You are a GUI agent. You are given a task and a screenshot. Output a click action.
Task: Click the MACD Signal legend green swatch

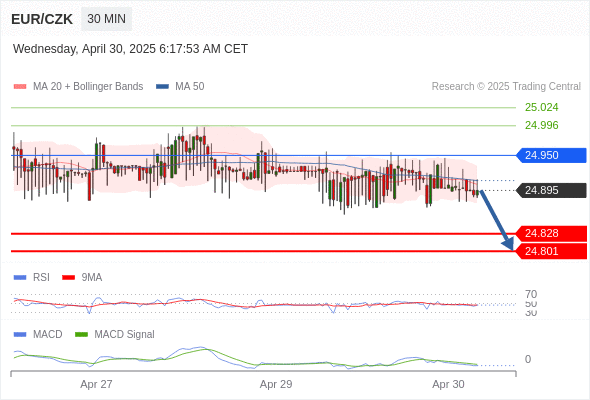point(81,334)
